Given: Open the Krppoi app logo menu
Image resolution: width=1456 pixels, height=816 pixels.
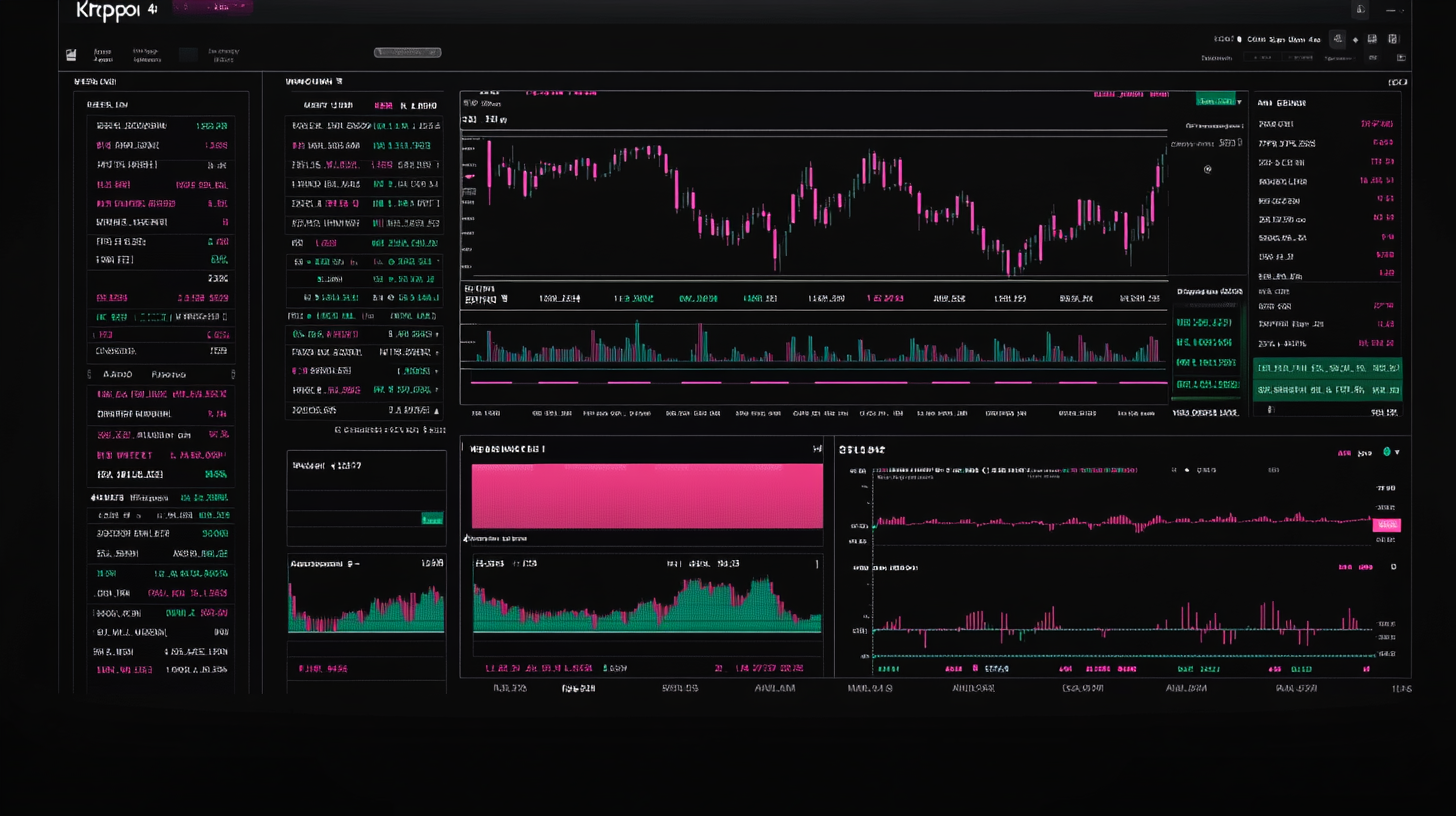Looking at the screenshot, I should [107, 12].
